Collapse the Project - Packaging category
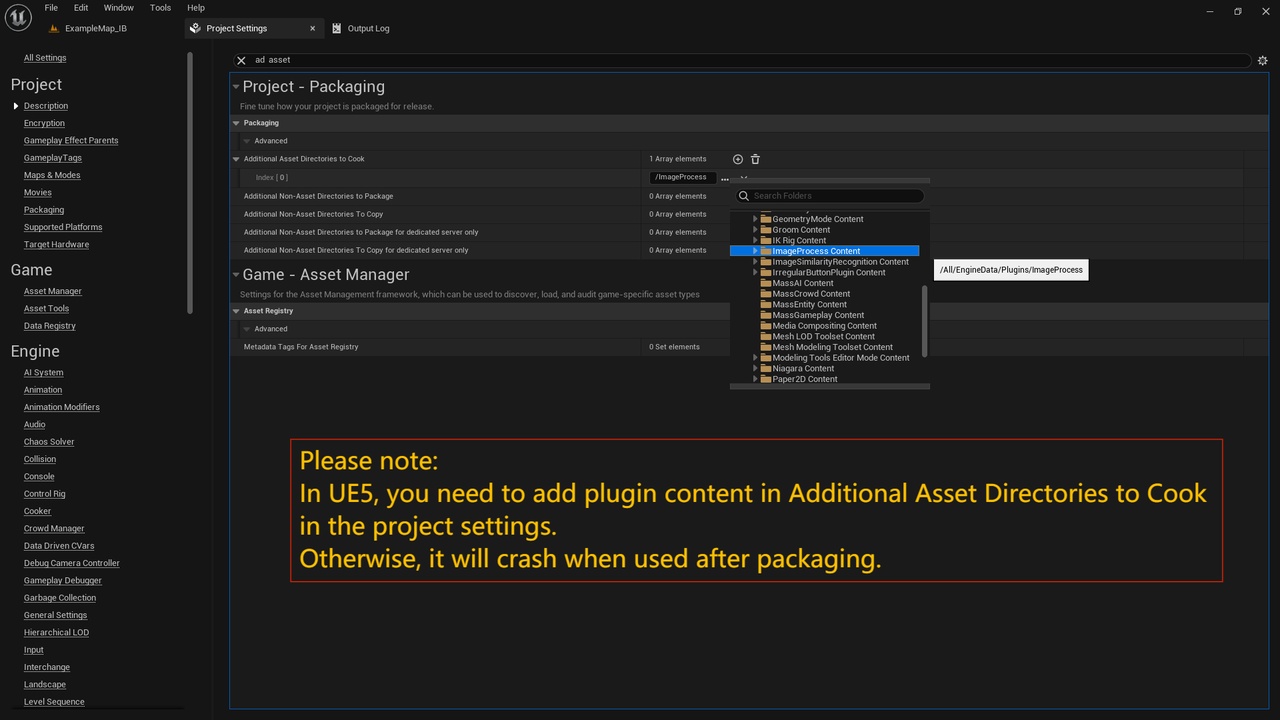Screen dimensions: 1280x720 point(236,87)
